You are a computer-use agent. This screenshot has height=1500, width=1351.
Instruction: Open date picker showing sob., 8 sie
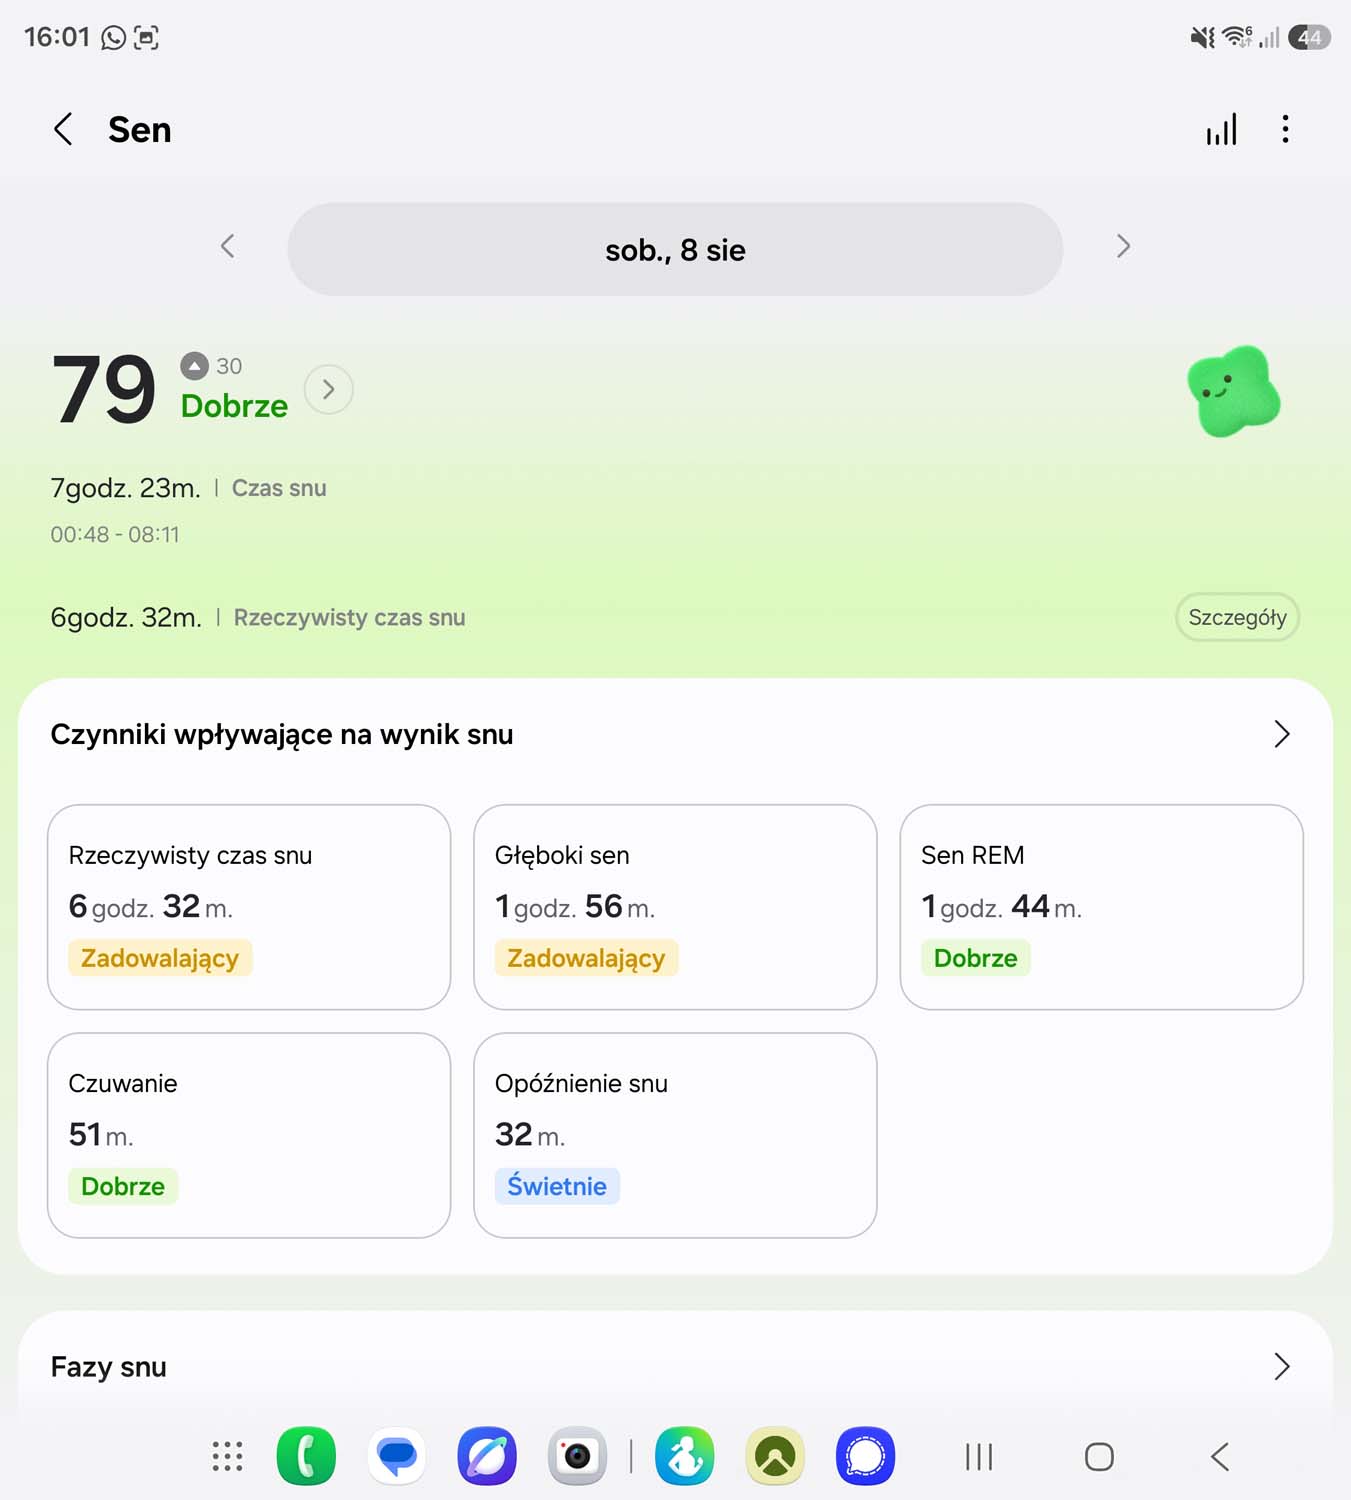pyautogui.click(x=675, y=249)
